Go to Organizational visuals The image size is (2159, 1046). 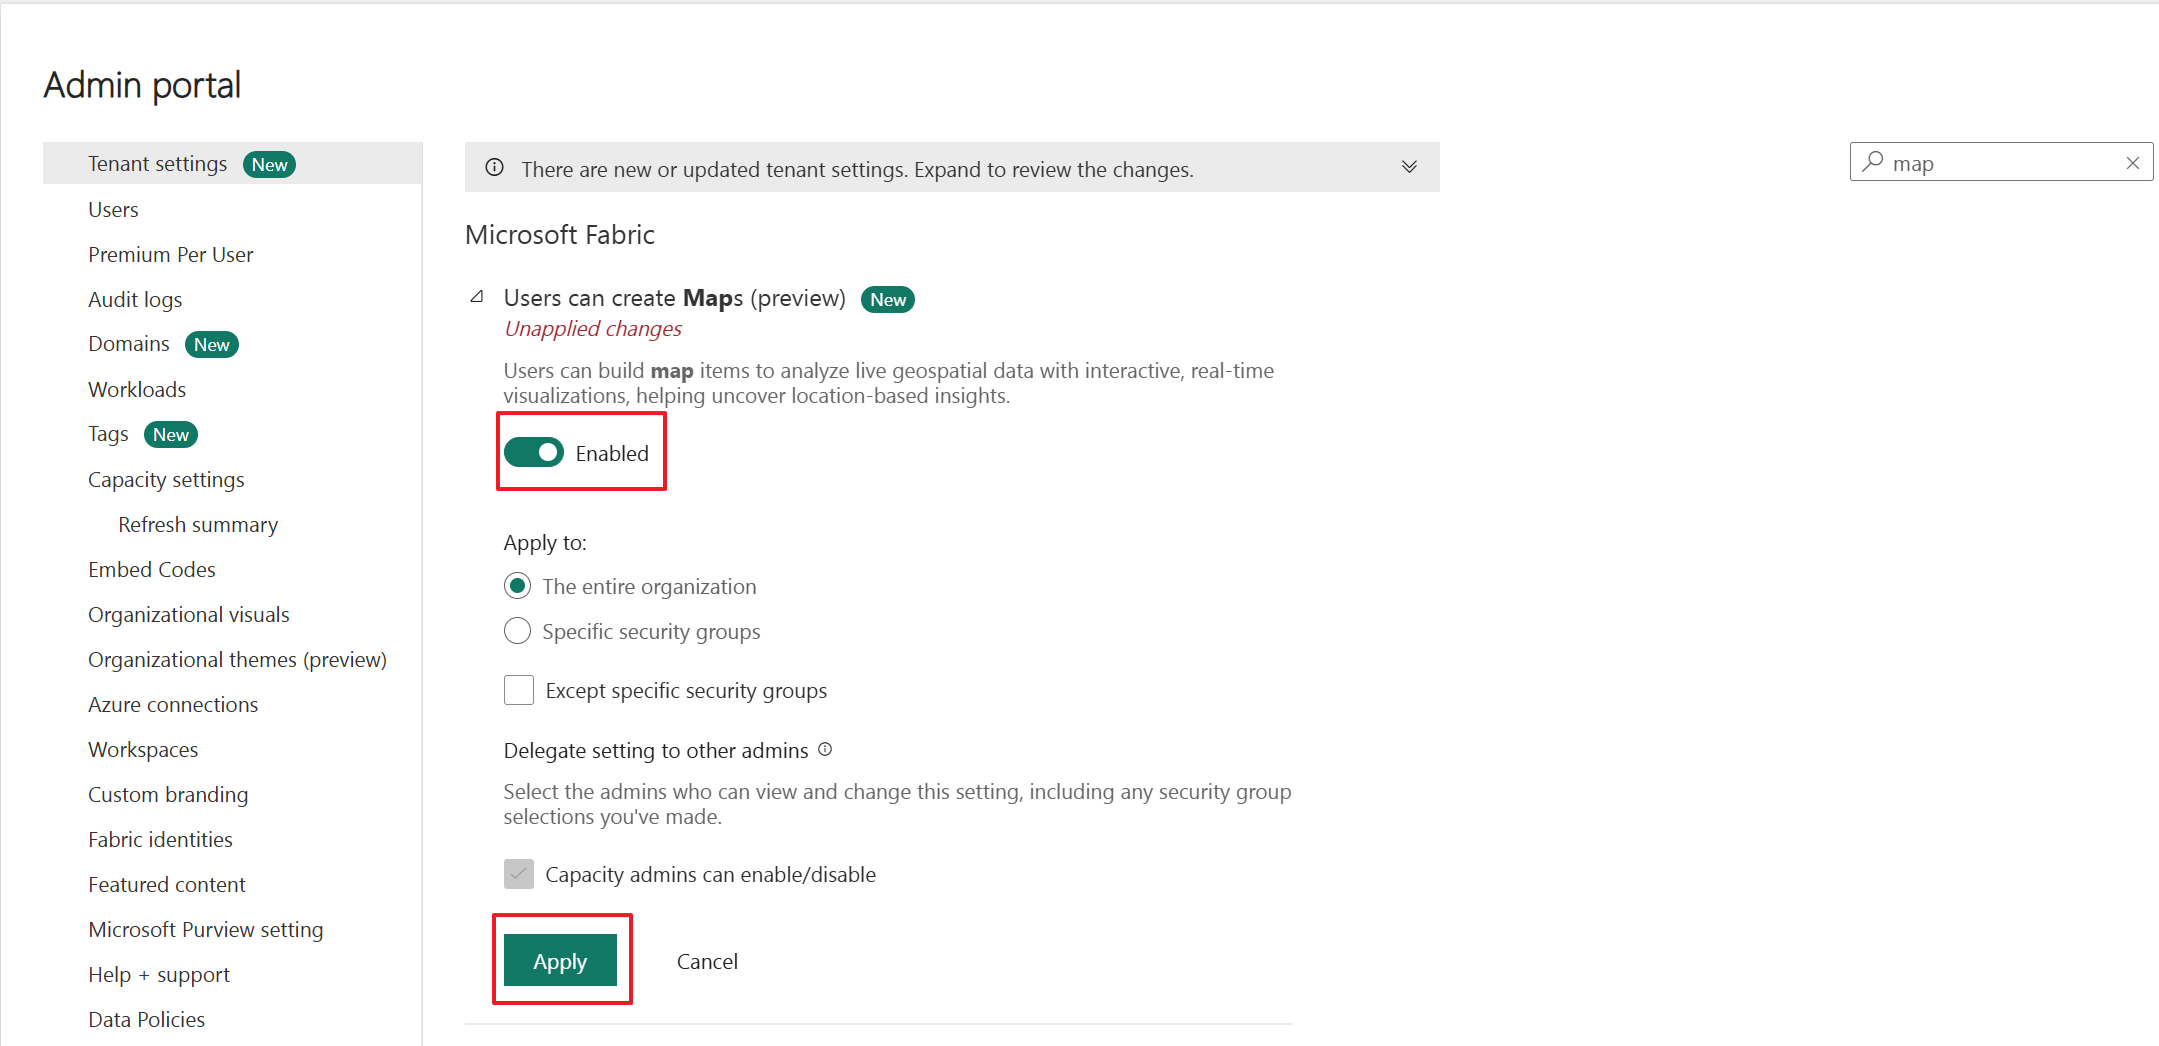(189, 614)
